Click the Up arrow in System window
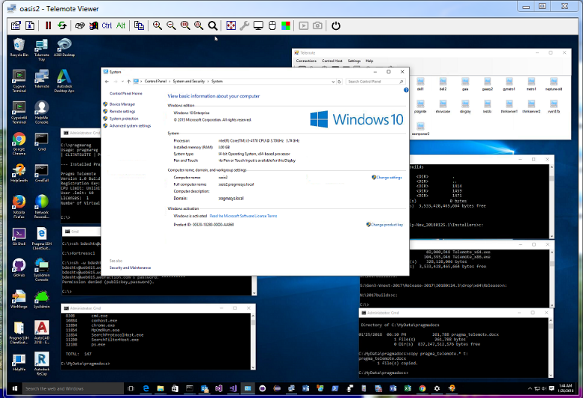Viewport: 583px width, 398px height. pyautogui.click(x=129, y=81)
